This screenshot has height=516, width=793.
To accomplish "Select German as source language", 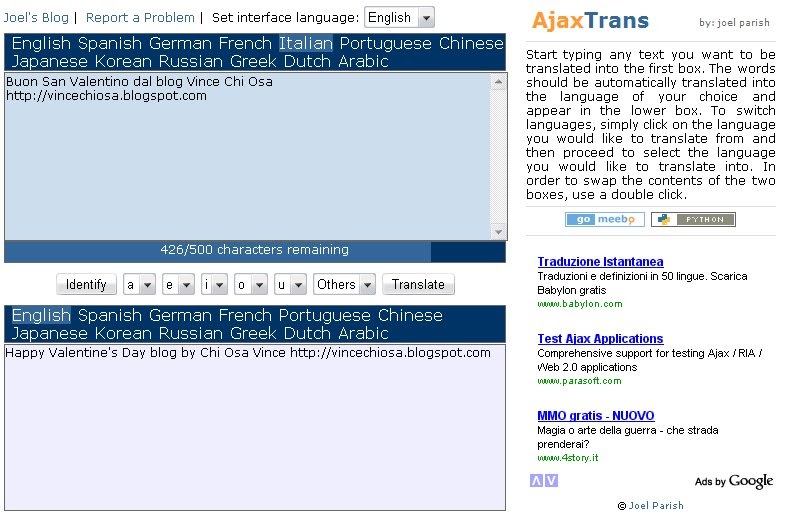I will [x=181, y=44].
